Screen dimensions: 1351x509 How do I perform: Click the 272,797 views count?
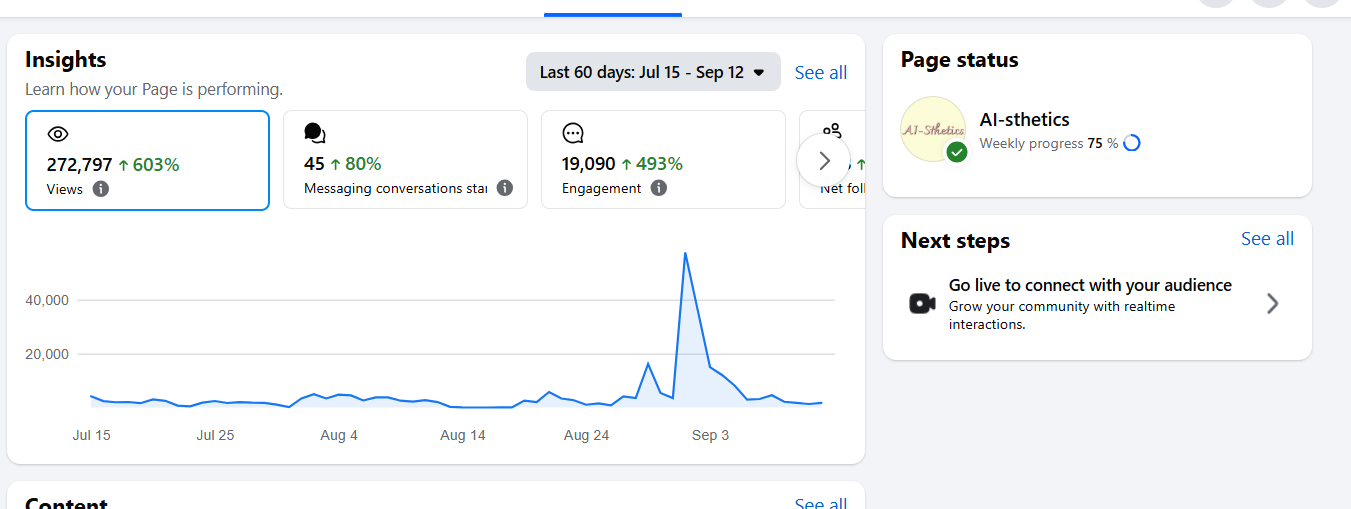click(x=79, y=164)
